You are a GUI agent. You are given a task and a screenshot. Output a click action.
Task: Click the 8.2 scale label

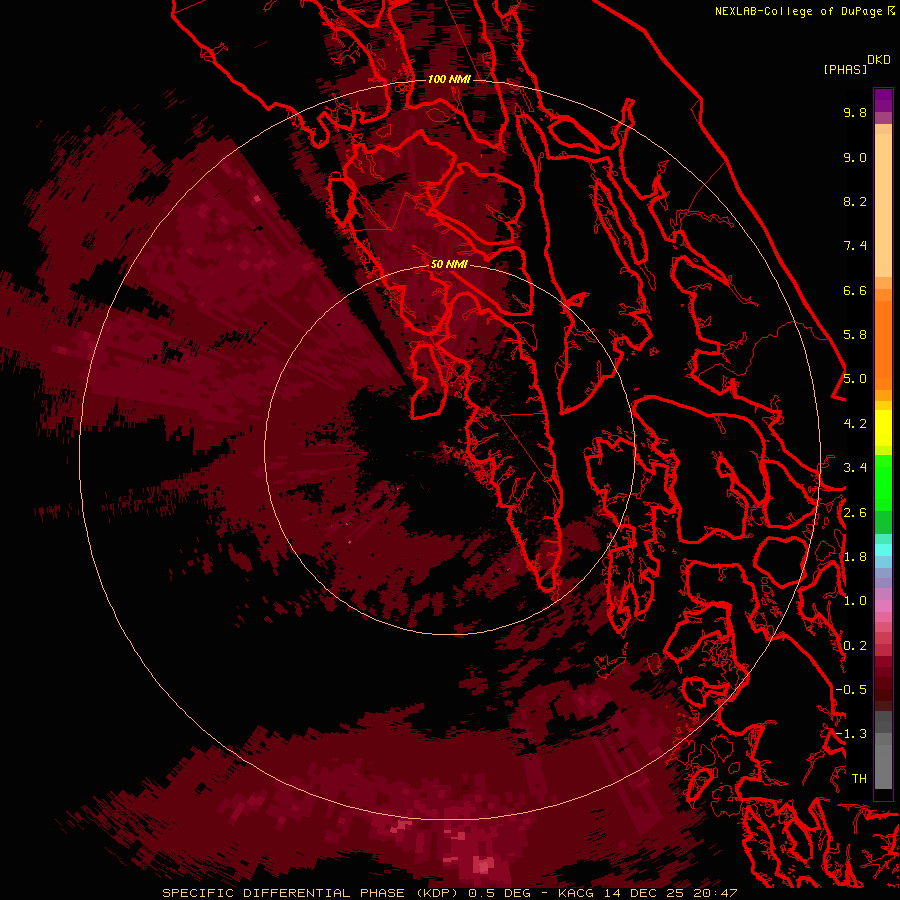(x=855, y=201)
